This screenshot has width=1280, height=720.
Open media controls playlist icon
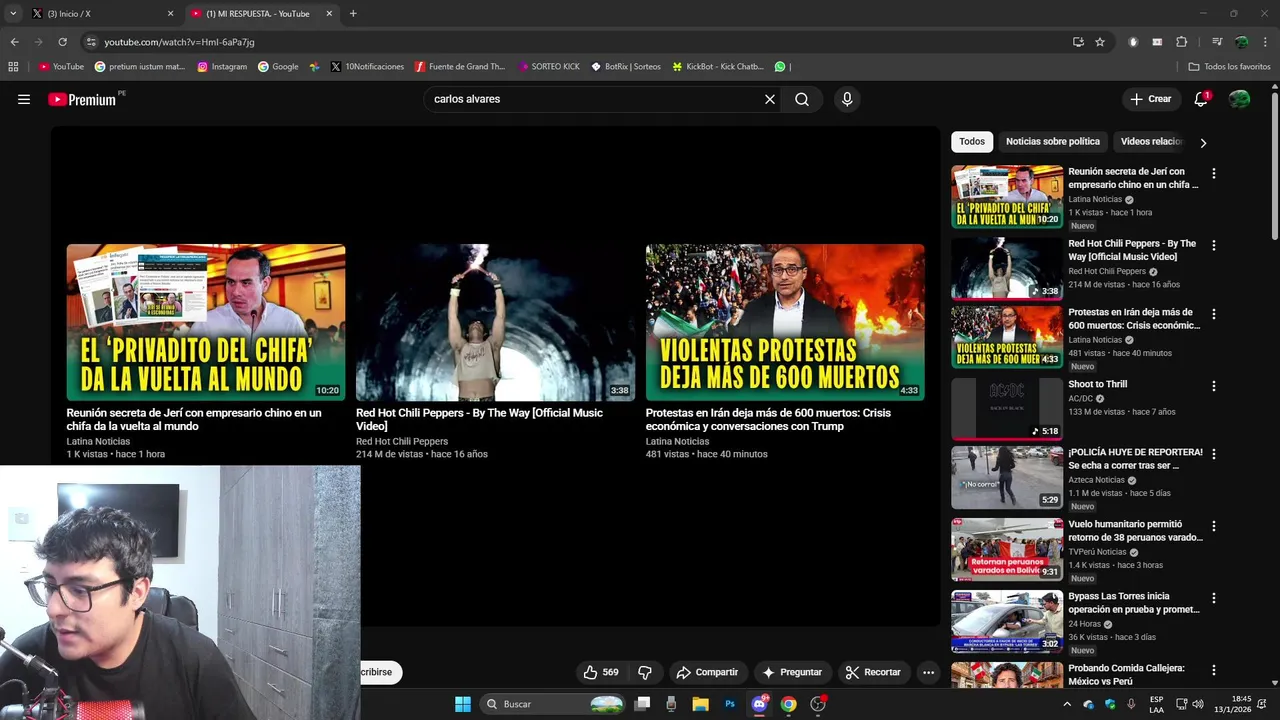coord(1217,42)
